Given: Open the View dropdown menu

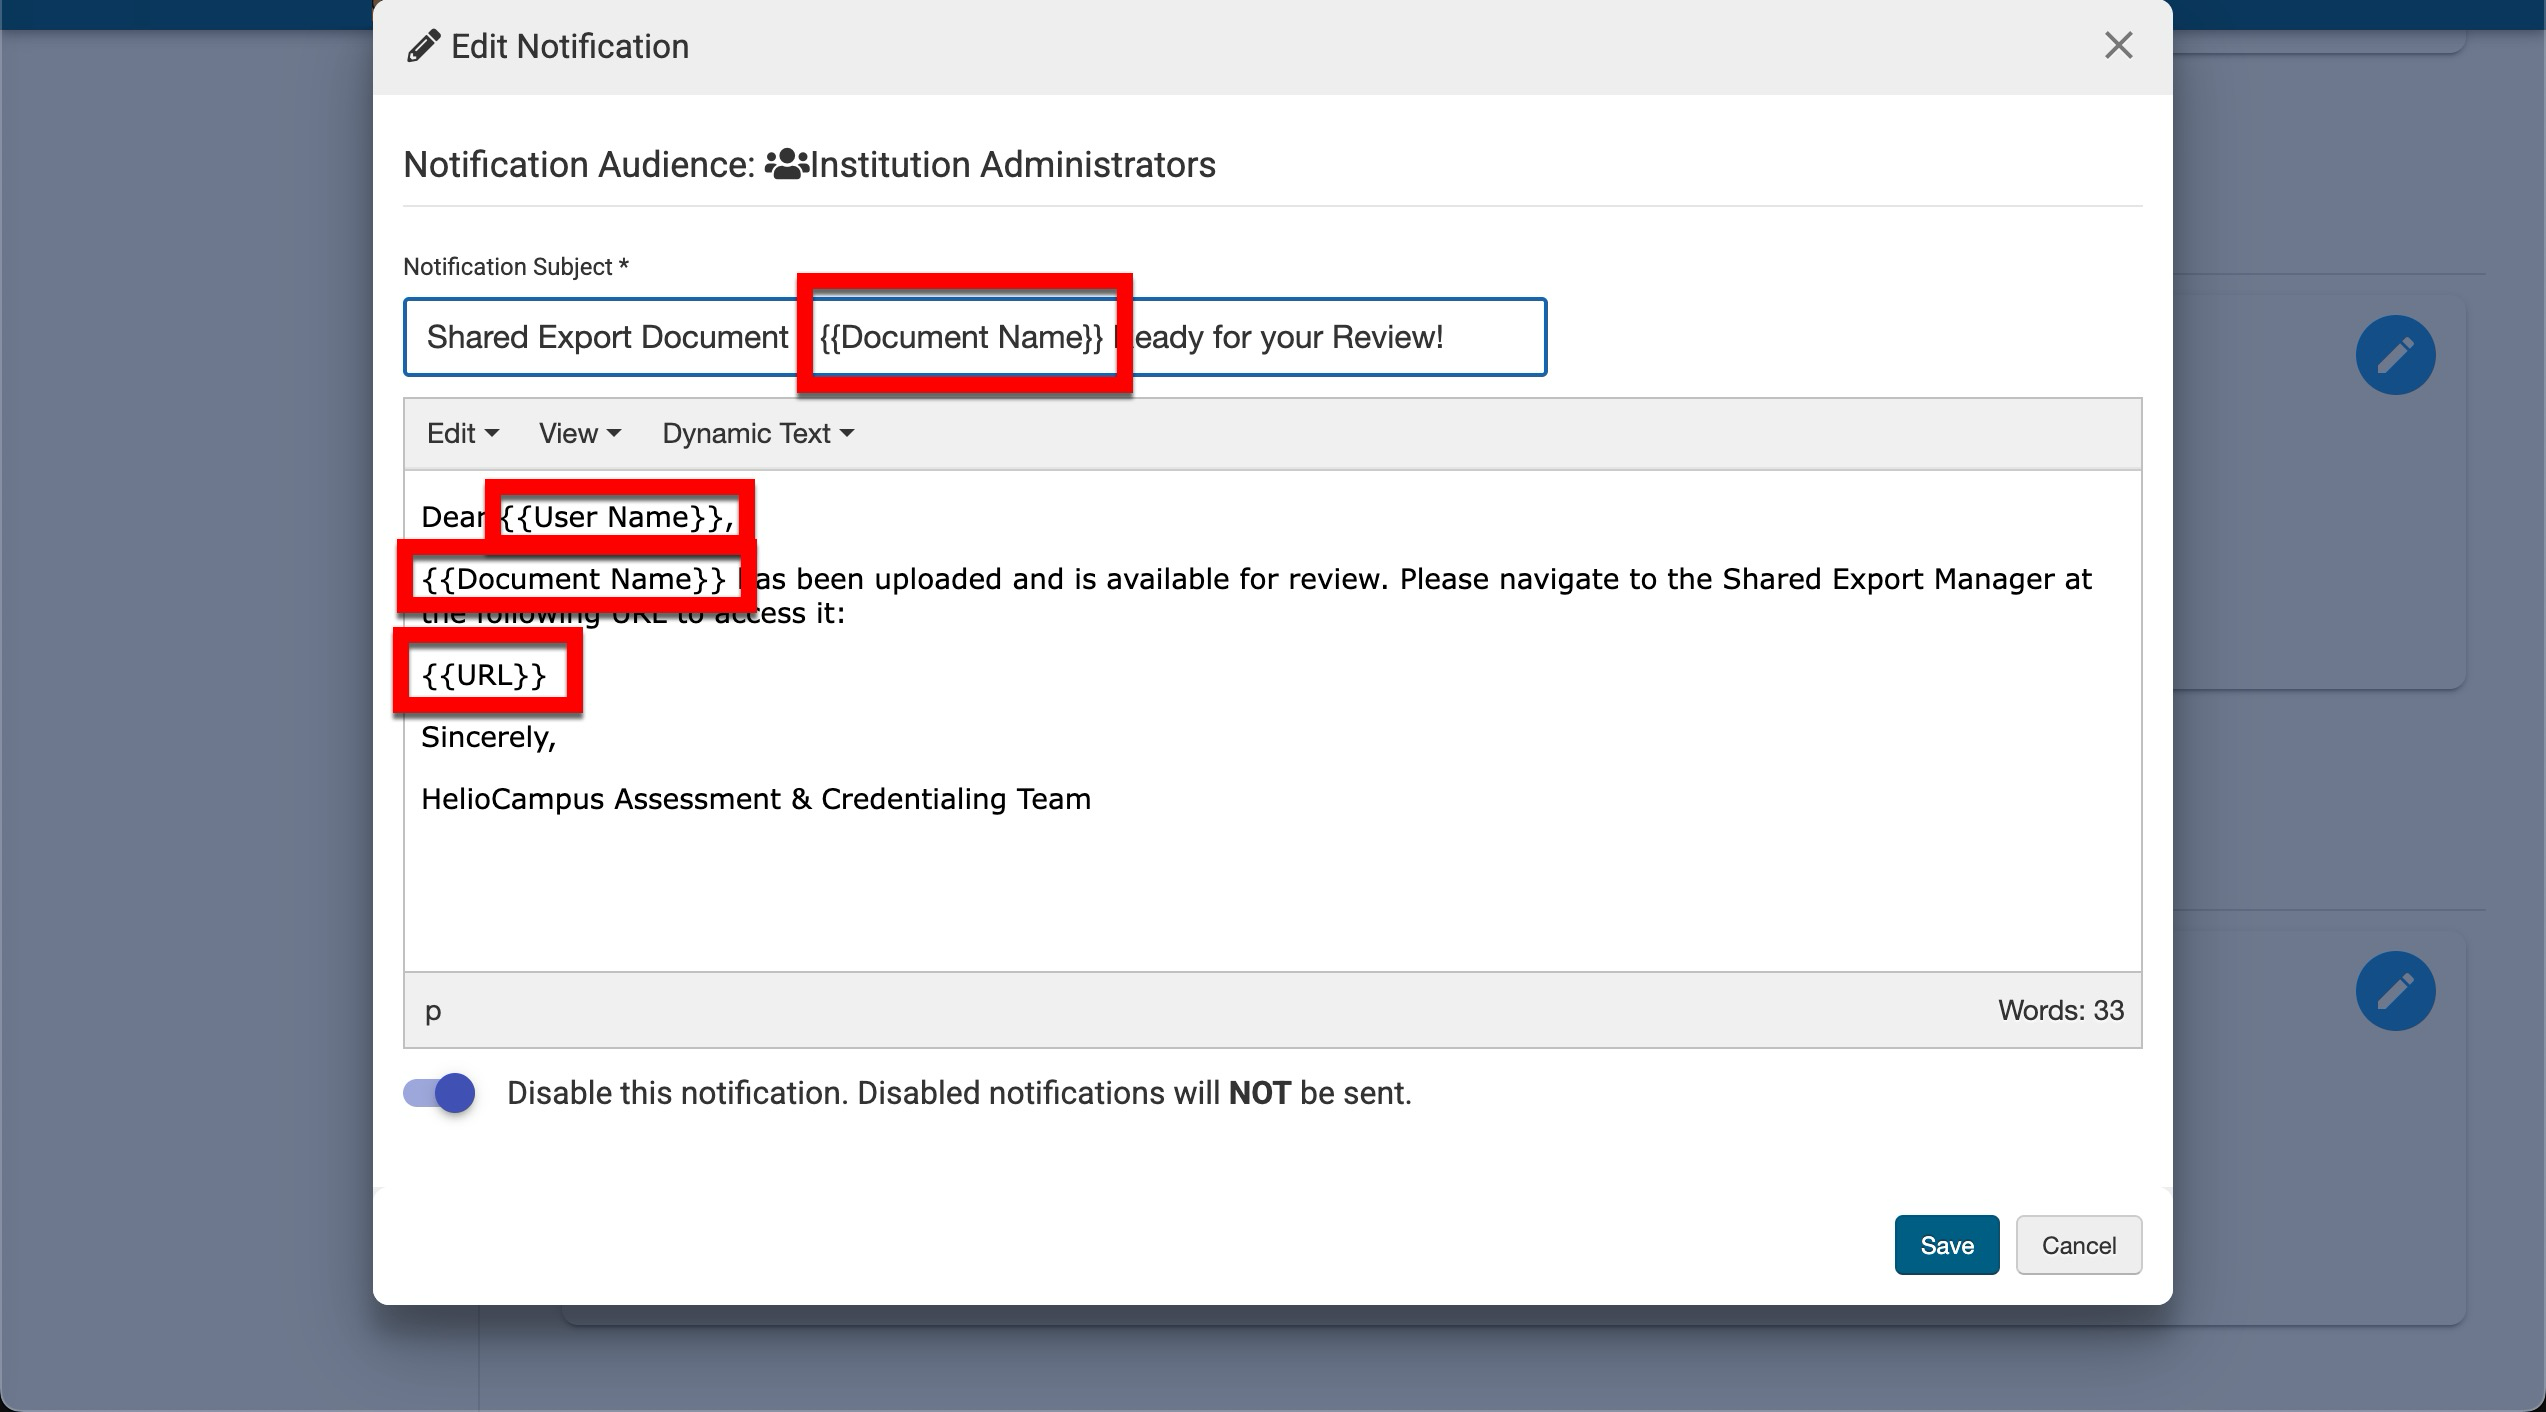Looking at the screenshot, I should 579,433.
